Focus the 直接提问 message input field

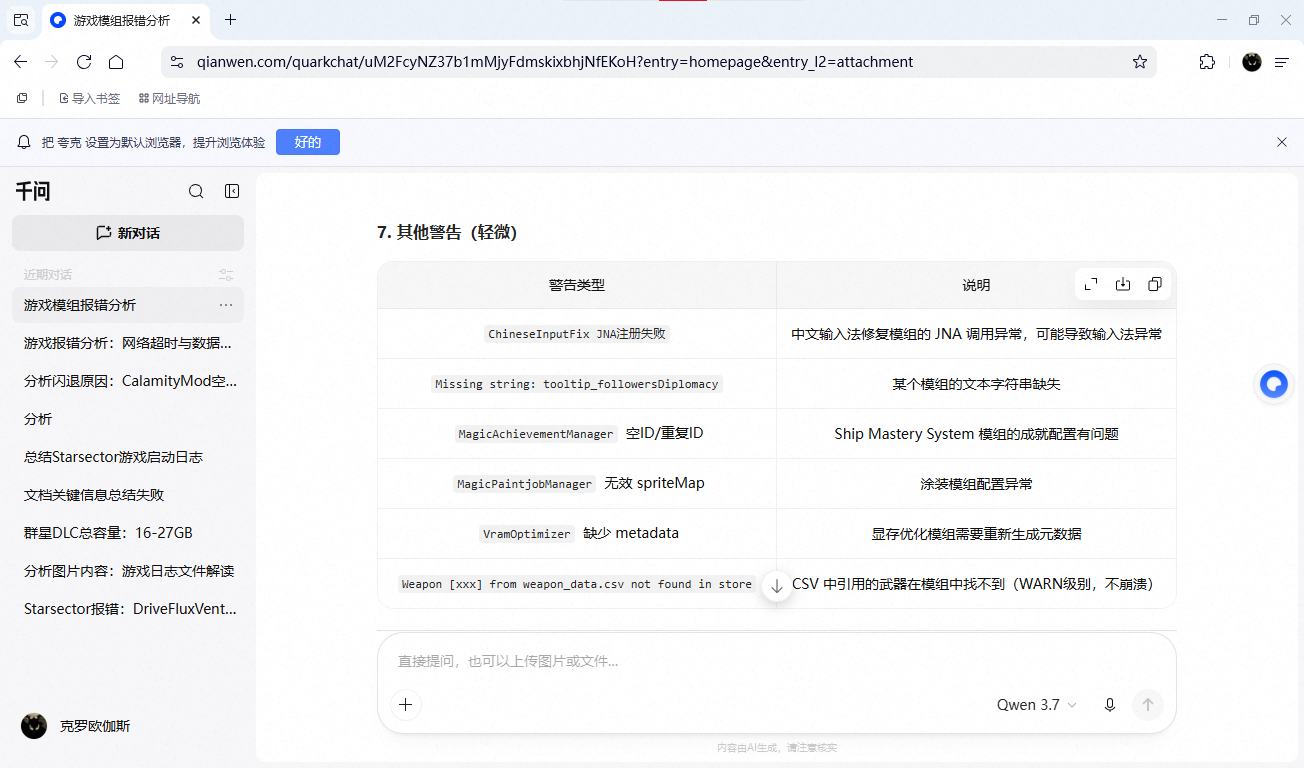(x=776, y=661)
